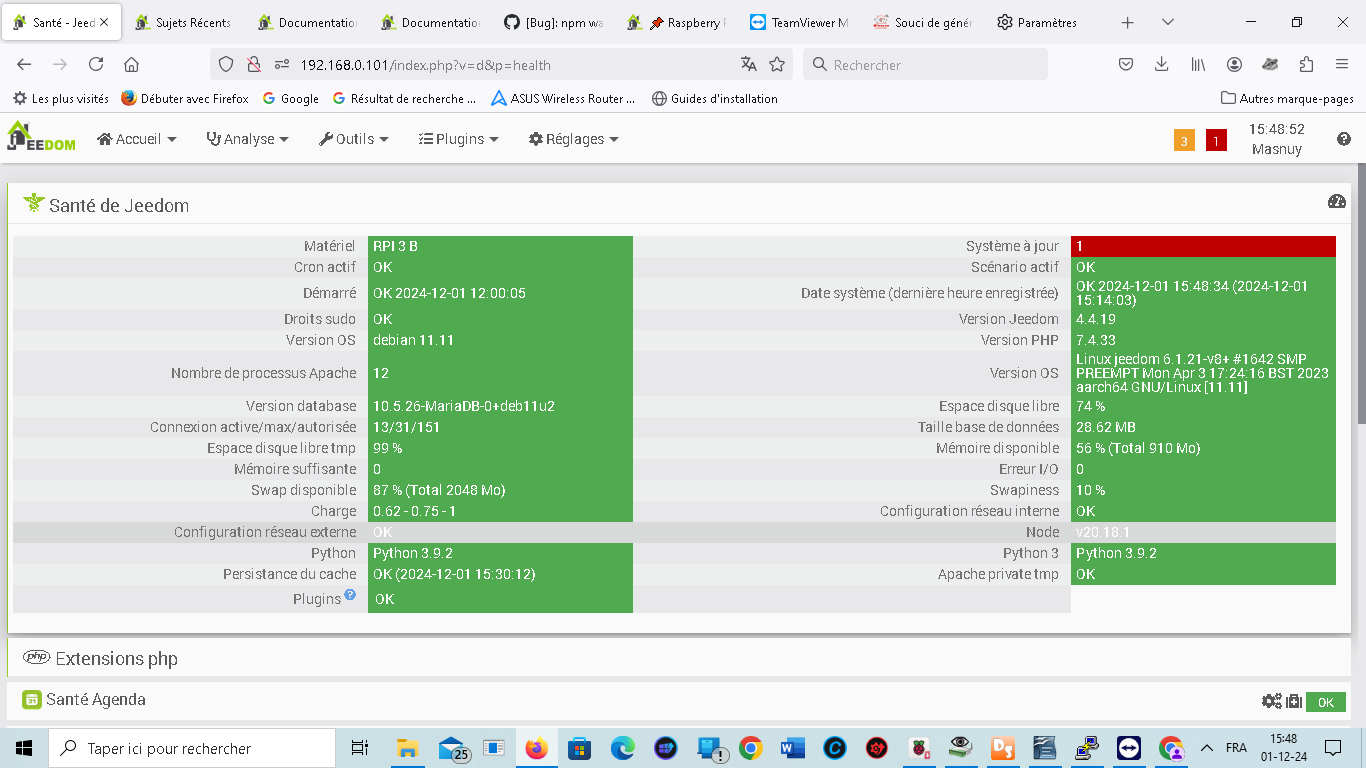Show hidden system tray icons chevron
Image resolution: width=1366 pixels, height=768 pixels.
1207,748
